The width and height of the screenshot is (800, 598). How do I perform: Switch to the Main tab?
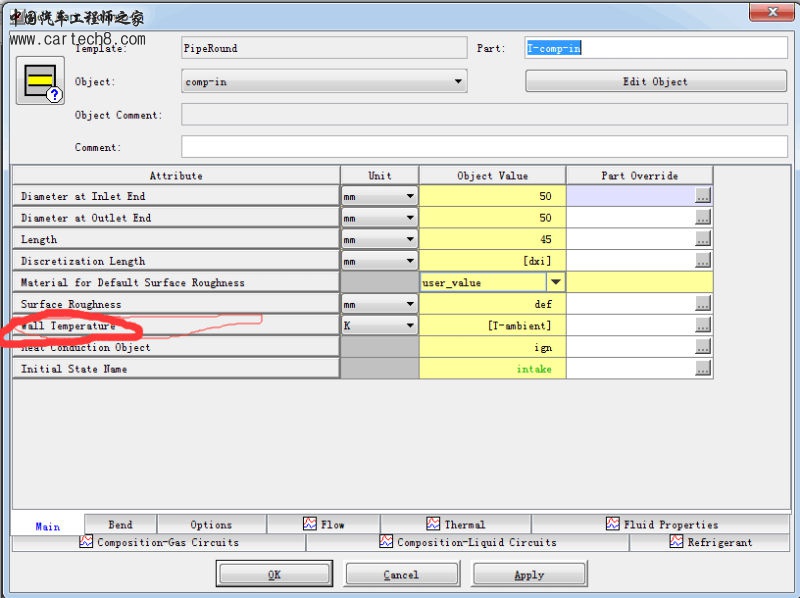click(47, 526)
